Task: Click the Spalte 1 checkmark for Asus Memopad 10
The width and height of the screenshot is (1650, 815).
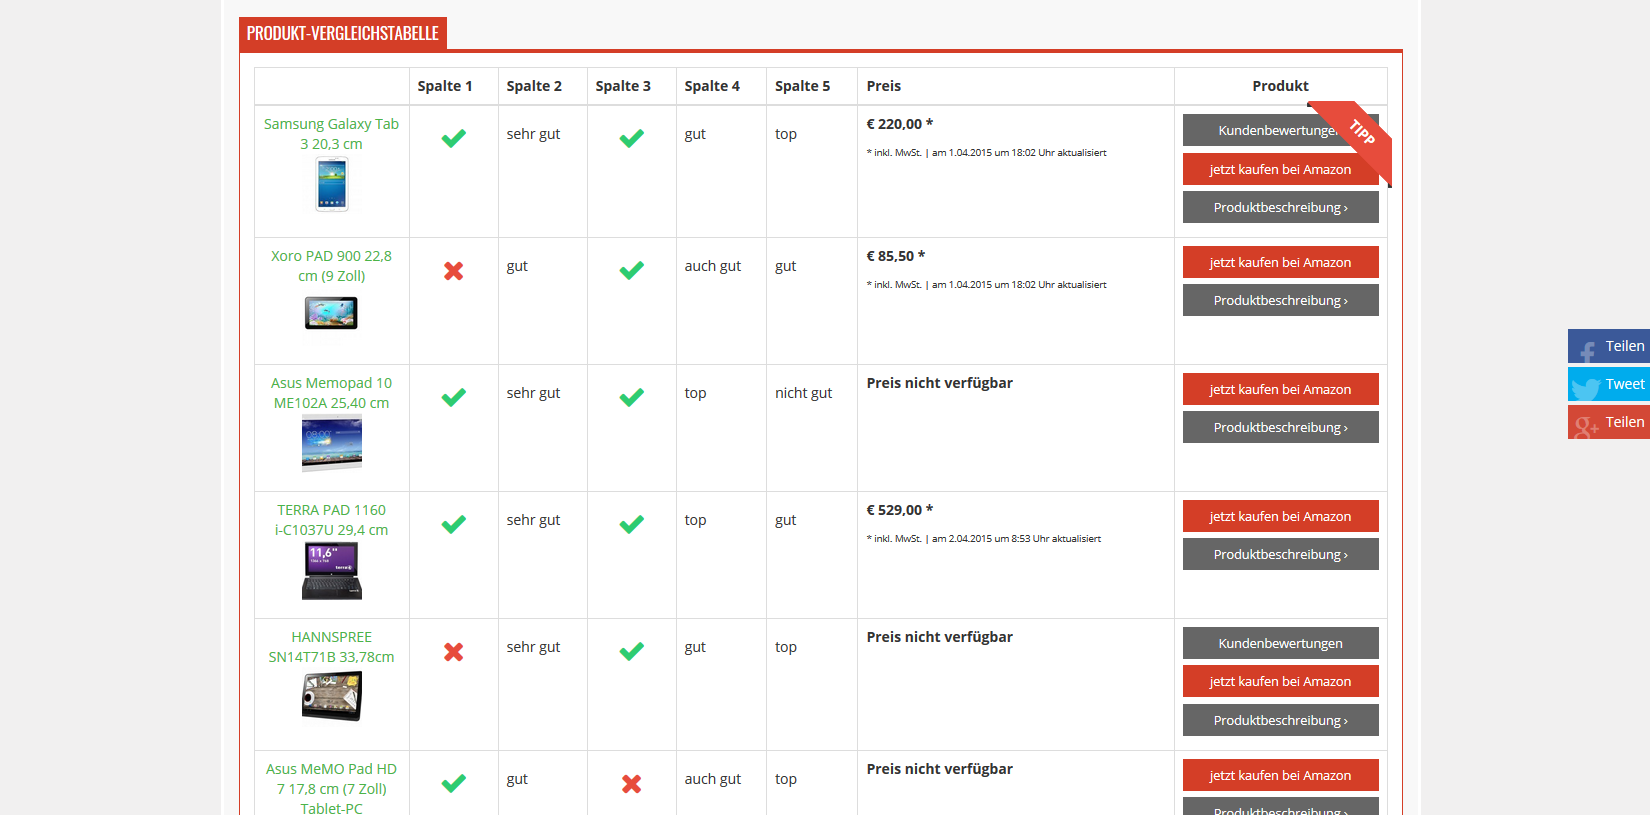Action: click(454, 397)
